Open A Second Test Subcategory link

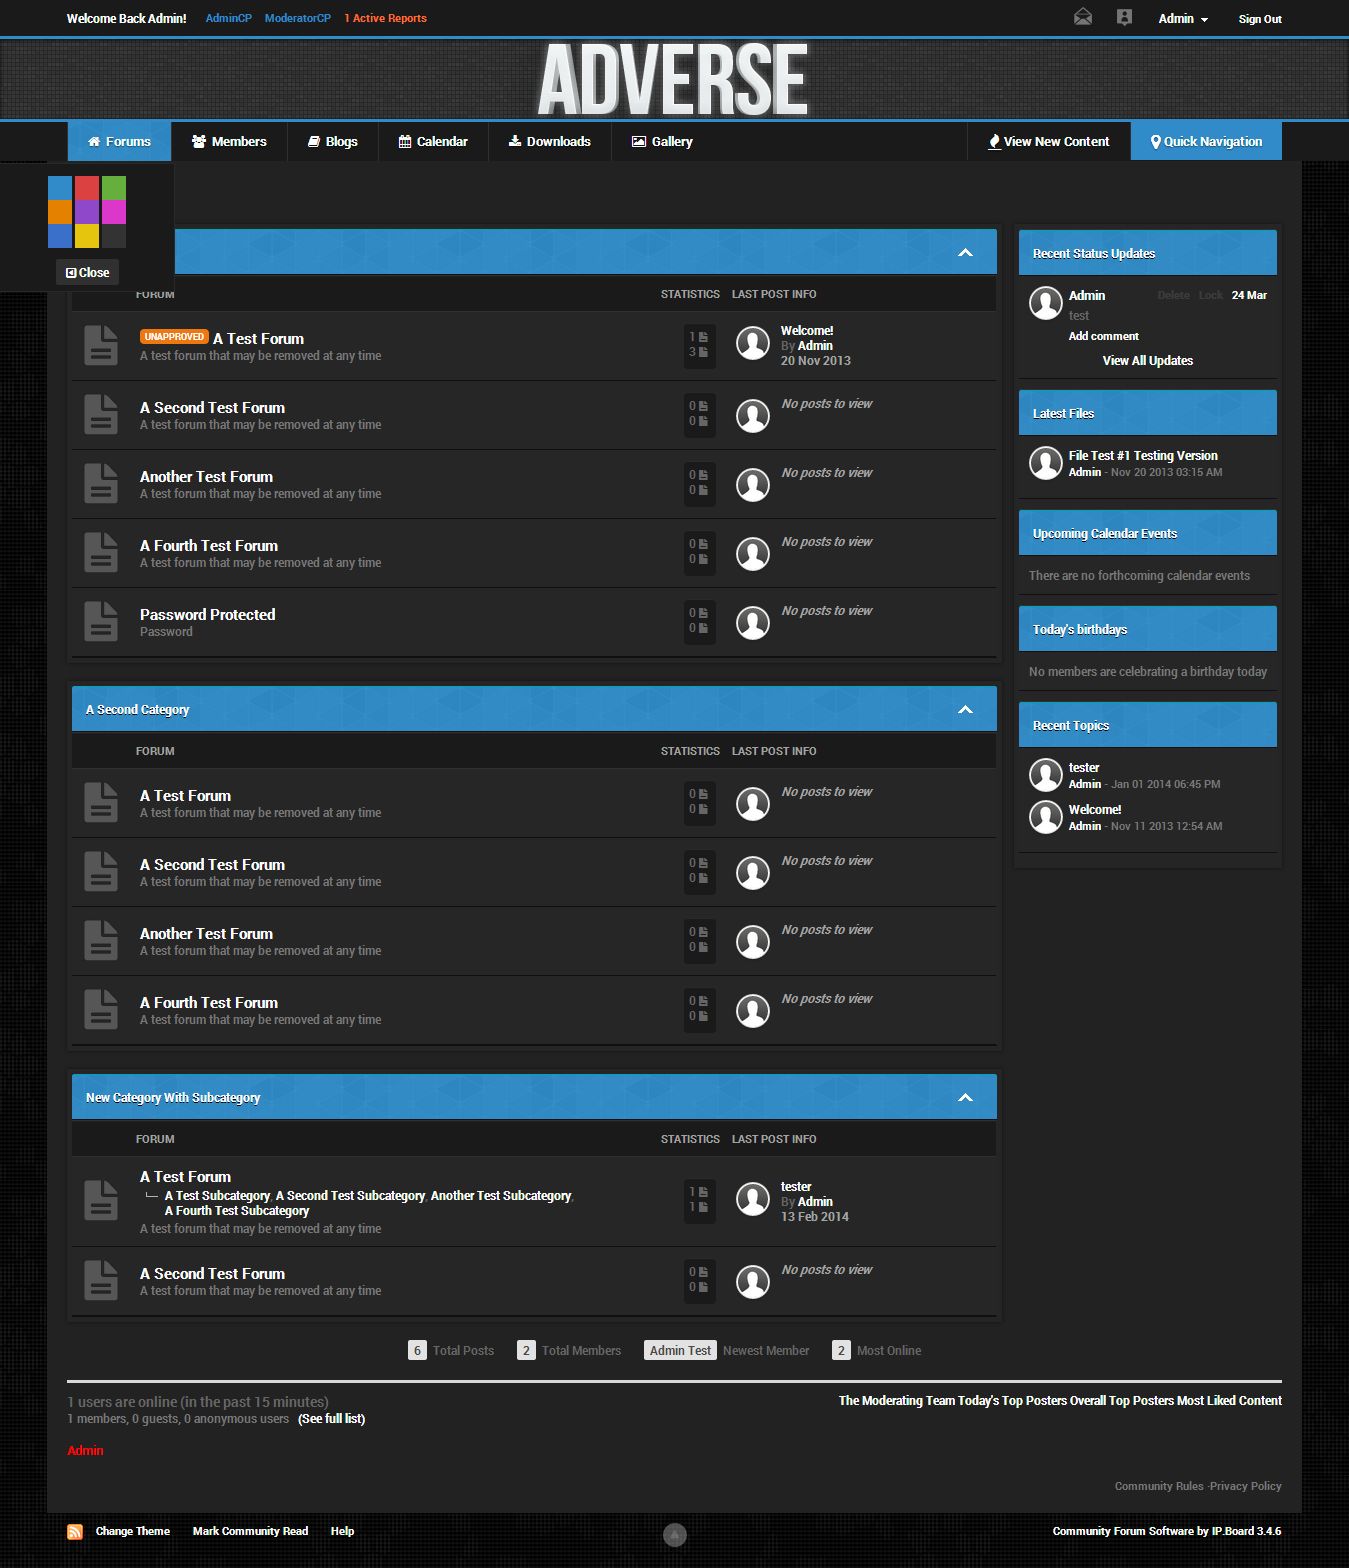point(350,1195)
